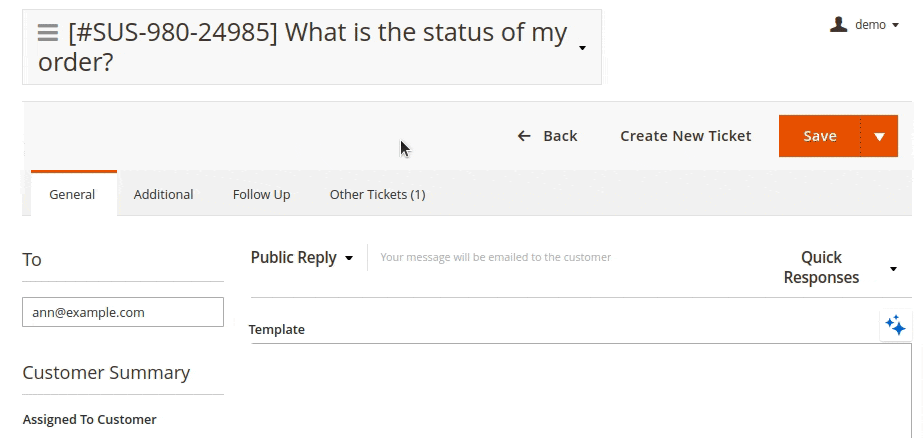Click the ticket title text SUS-980-24985
The height and width of the screenshot is (438, 923).
click(x=175, y=32)
